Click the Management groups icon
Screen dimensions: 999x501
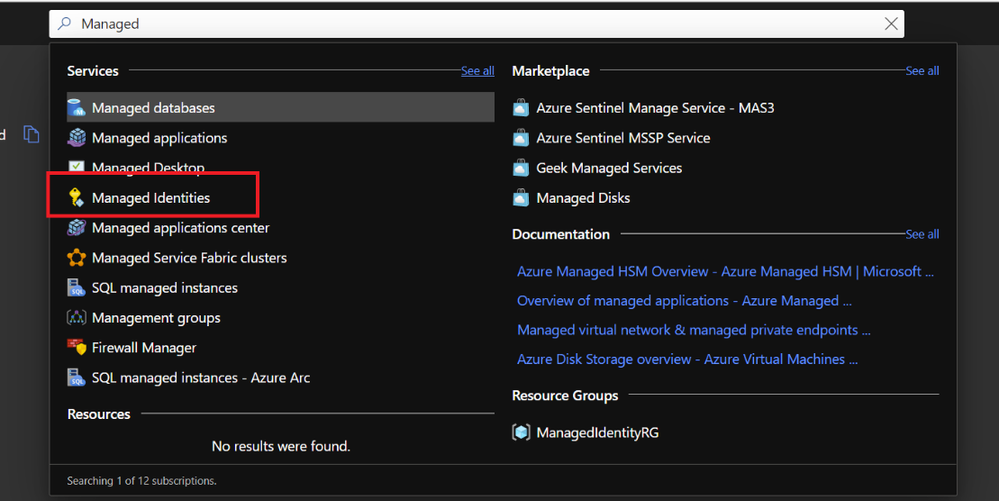[76, 317]
